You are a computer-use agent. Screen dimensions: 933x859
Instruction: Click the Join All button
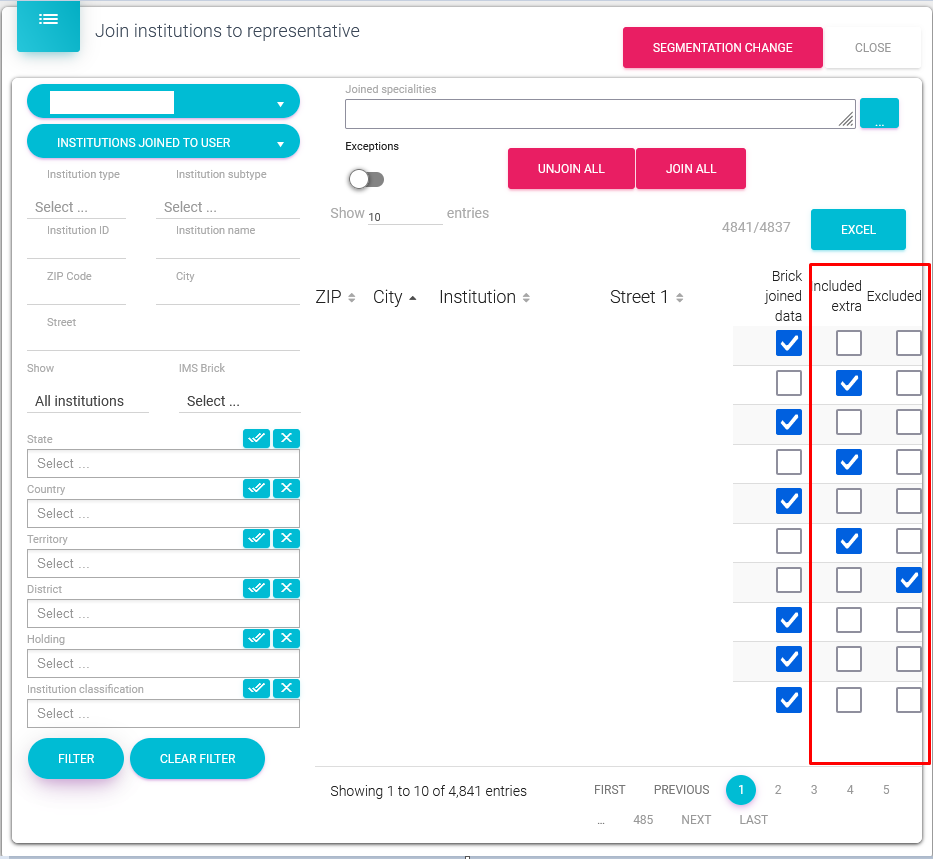tap(691, 169)
